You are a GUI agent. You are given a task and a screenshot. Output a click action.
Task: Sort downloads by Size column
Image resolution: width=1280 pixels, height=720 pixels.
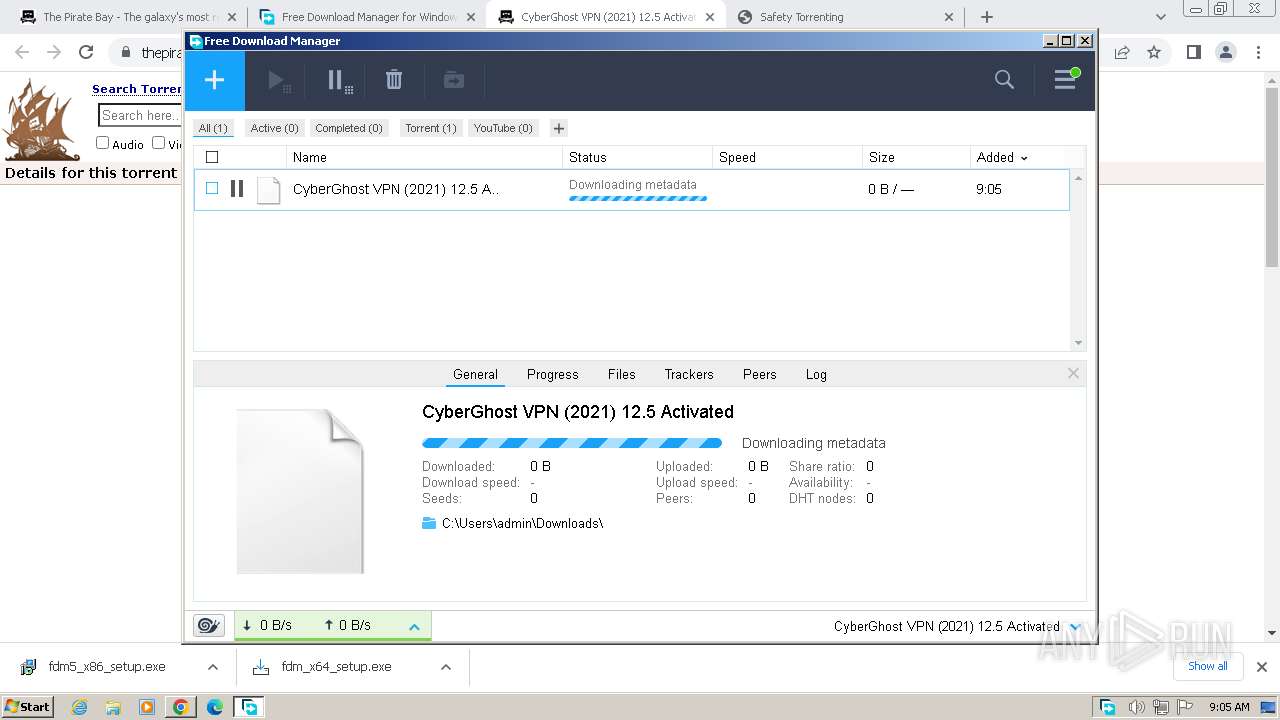[916, 157]
